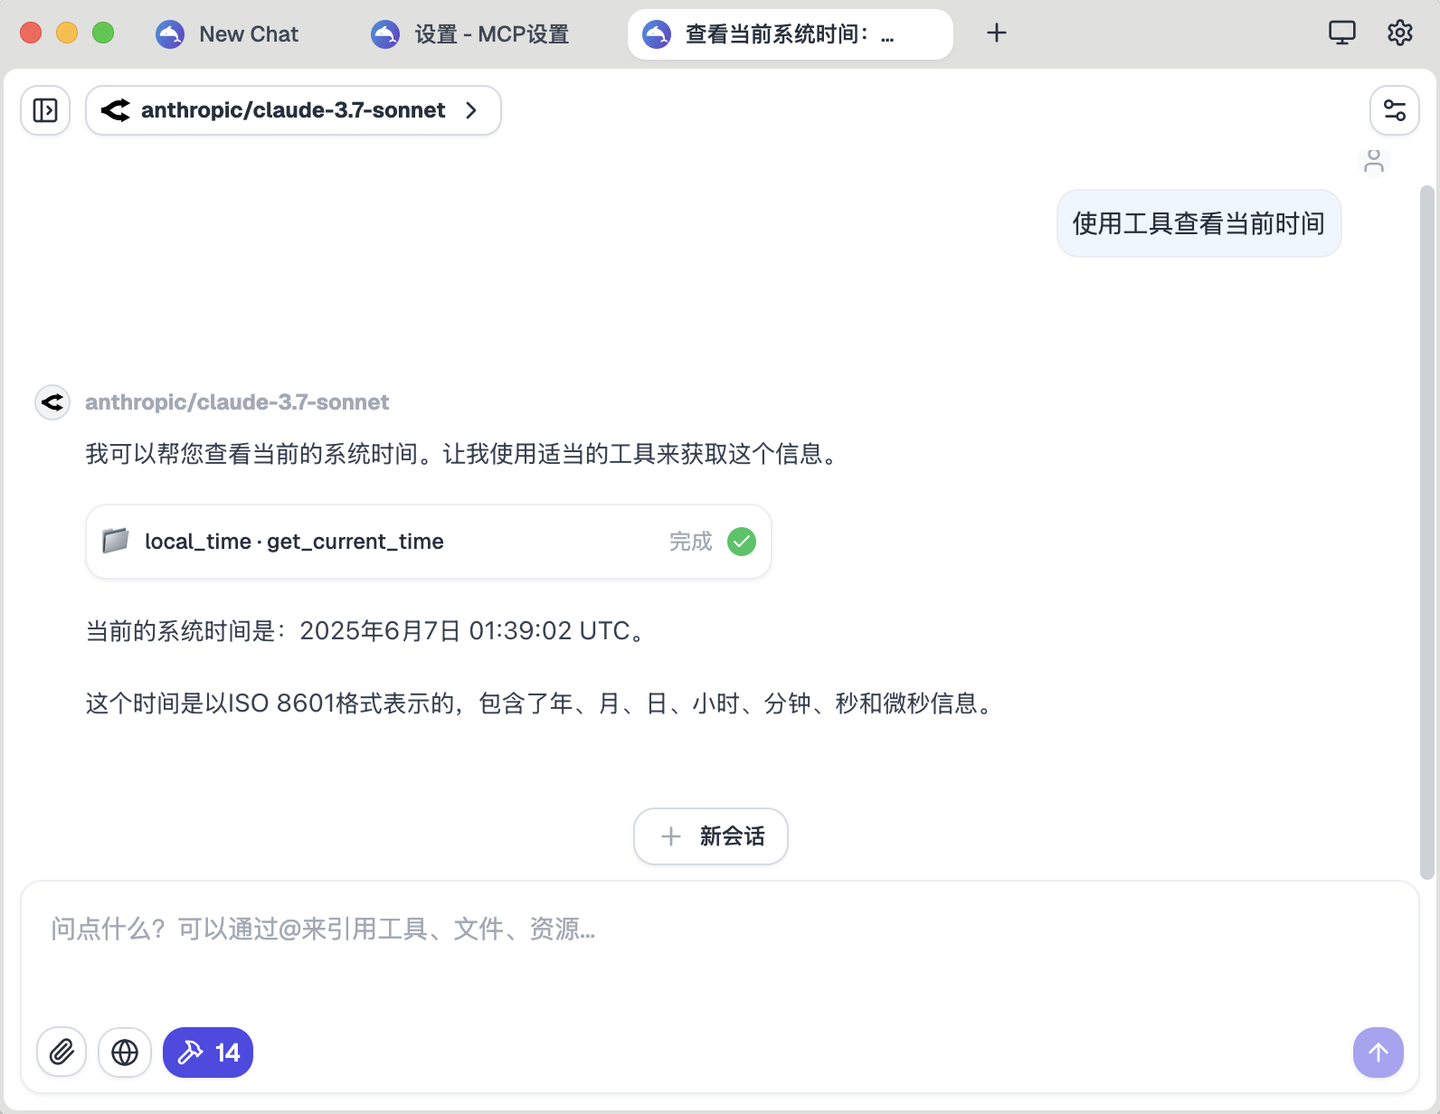
Task: Toggle the sidebar panel icon
Action: pos(45,110)
